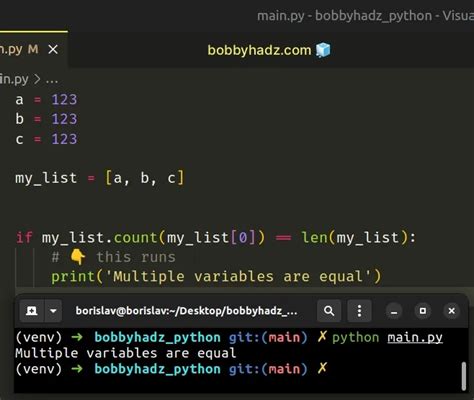474x400 pixels.
Task: Click the 'my_list = [a, b, c]' line
Action: point(99,178)
